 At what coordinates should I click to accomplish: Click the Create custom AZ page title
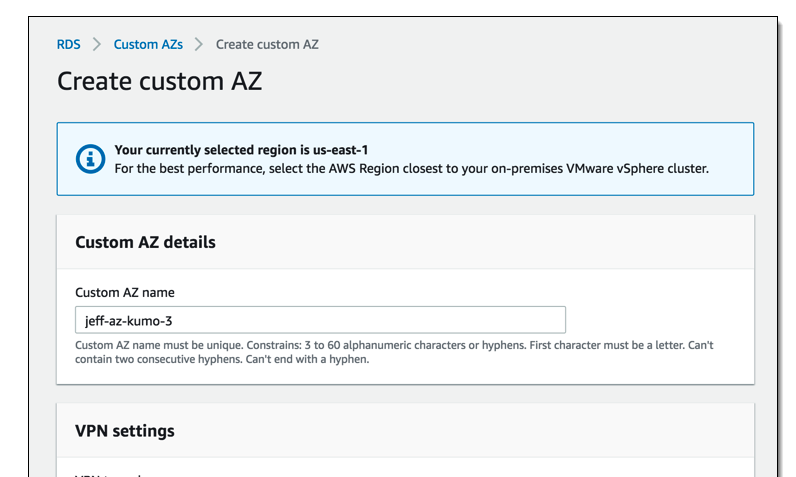click(x=159, y=81)
